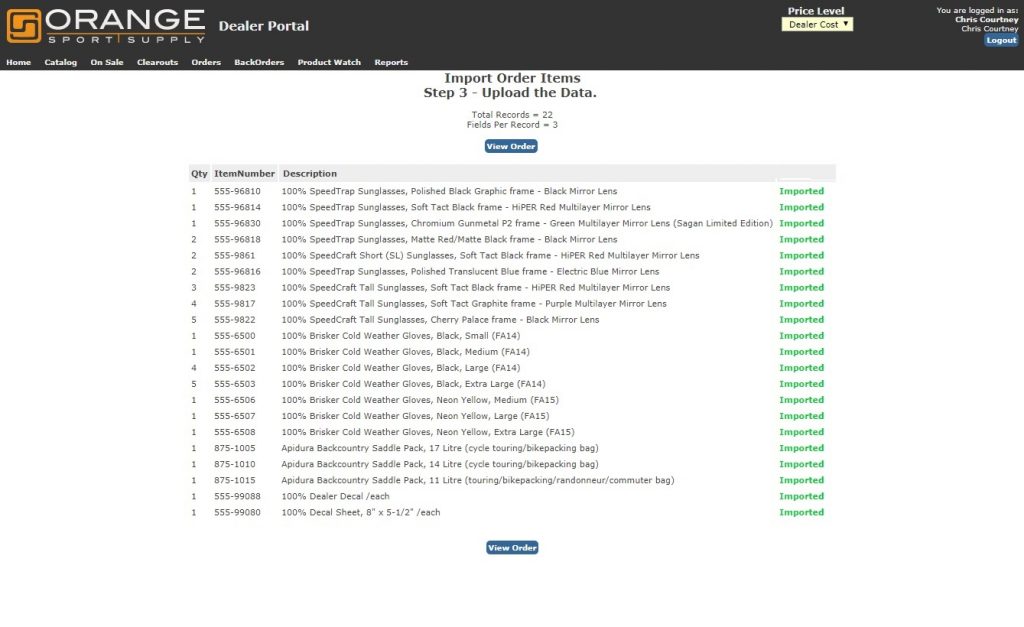This screenshot has height=627, width=1024.
Task: Select item number 555-6501
Action: [234, 352]
